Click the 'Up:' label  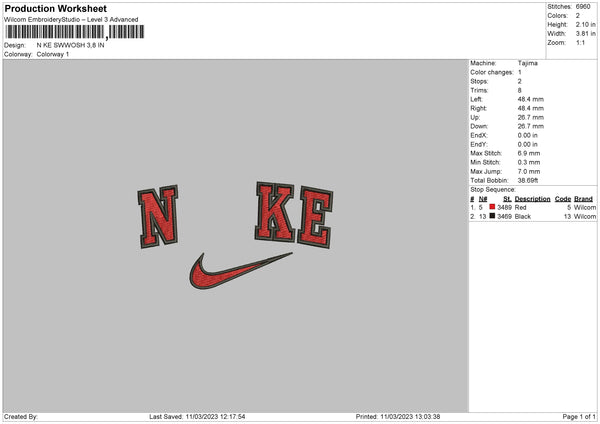pos(475,117)
